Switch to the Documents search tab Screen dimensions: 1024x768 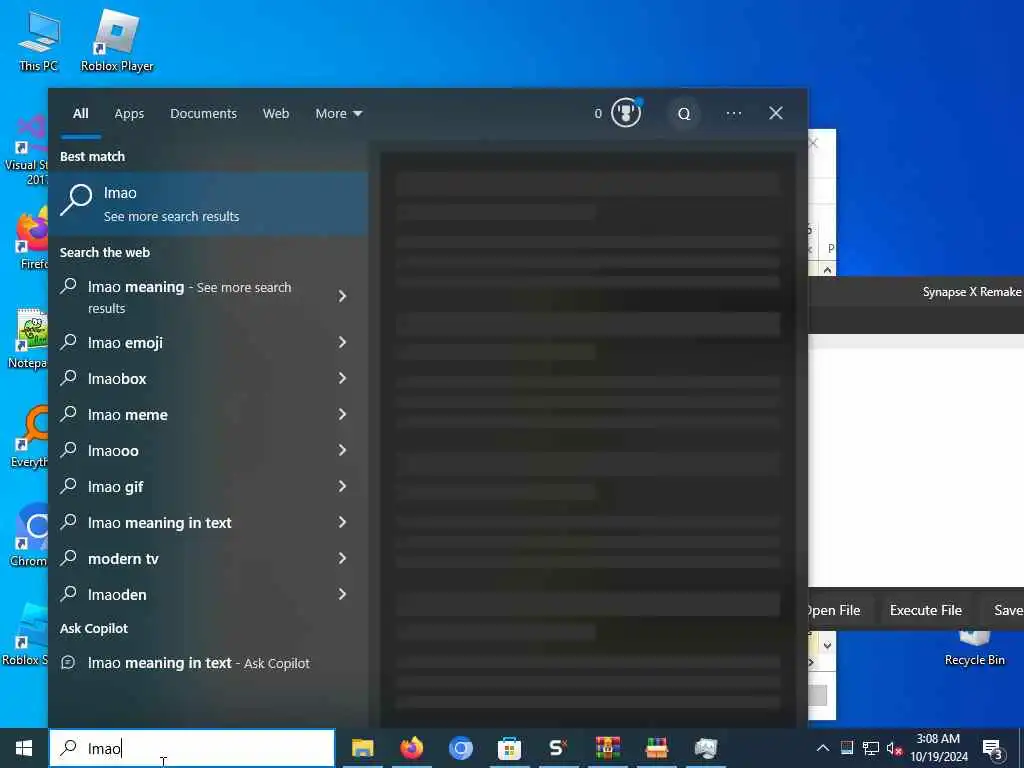tap(203, 114)
